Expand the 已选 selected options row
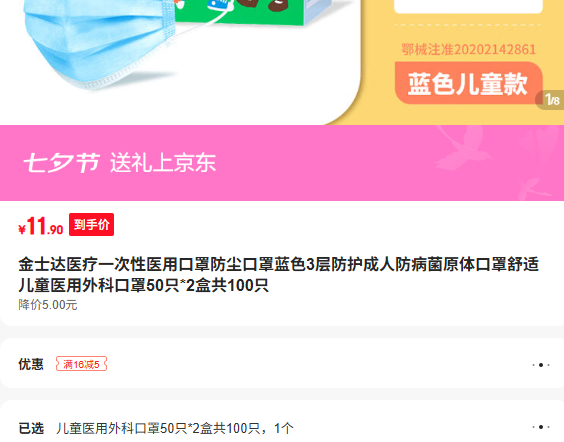 coord(282,422)
